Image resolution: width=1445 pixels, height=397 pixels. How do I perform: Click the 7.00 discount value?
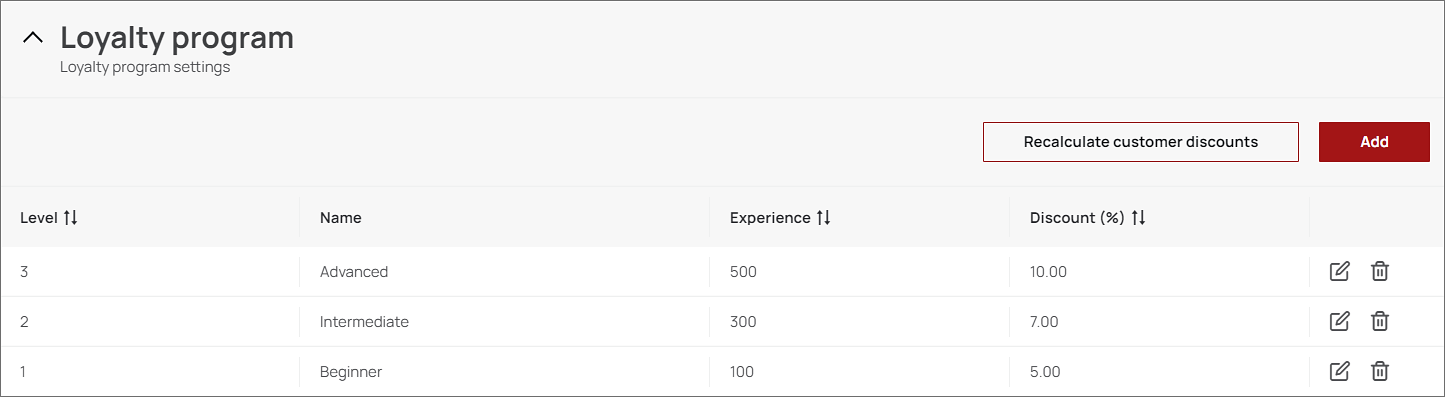1044,322
